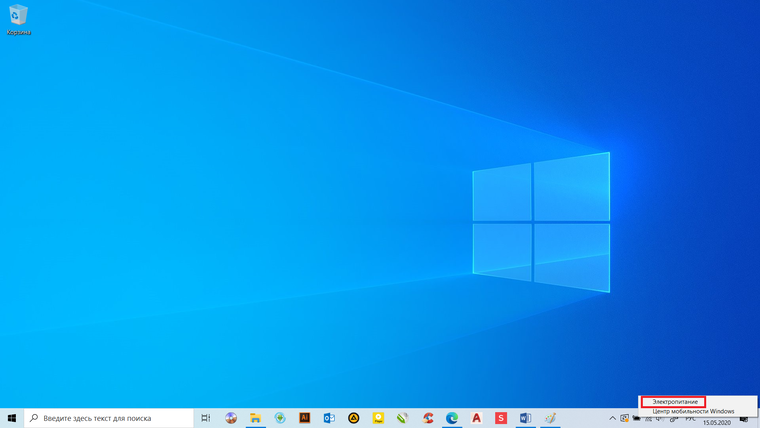Image resolution: width=760 pixels, height=428 pixels.
Task: Open the yellow Player app
Action: (378, 418)
